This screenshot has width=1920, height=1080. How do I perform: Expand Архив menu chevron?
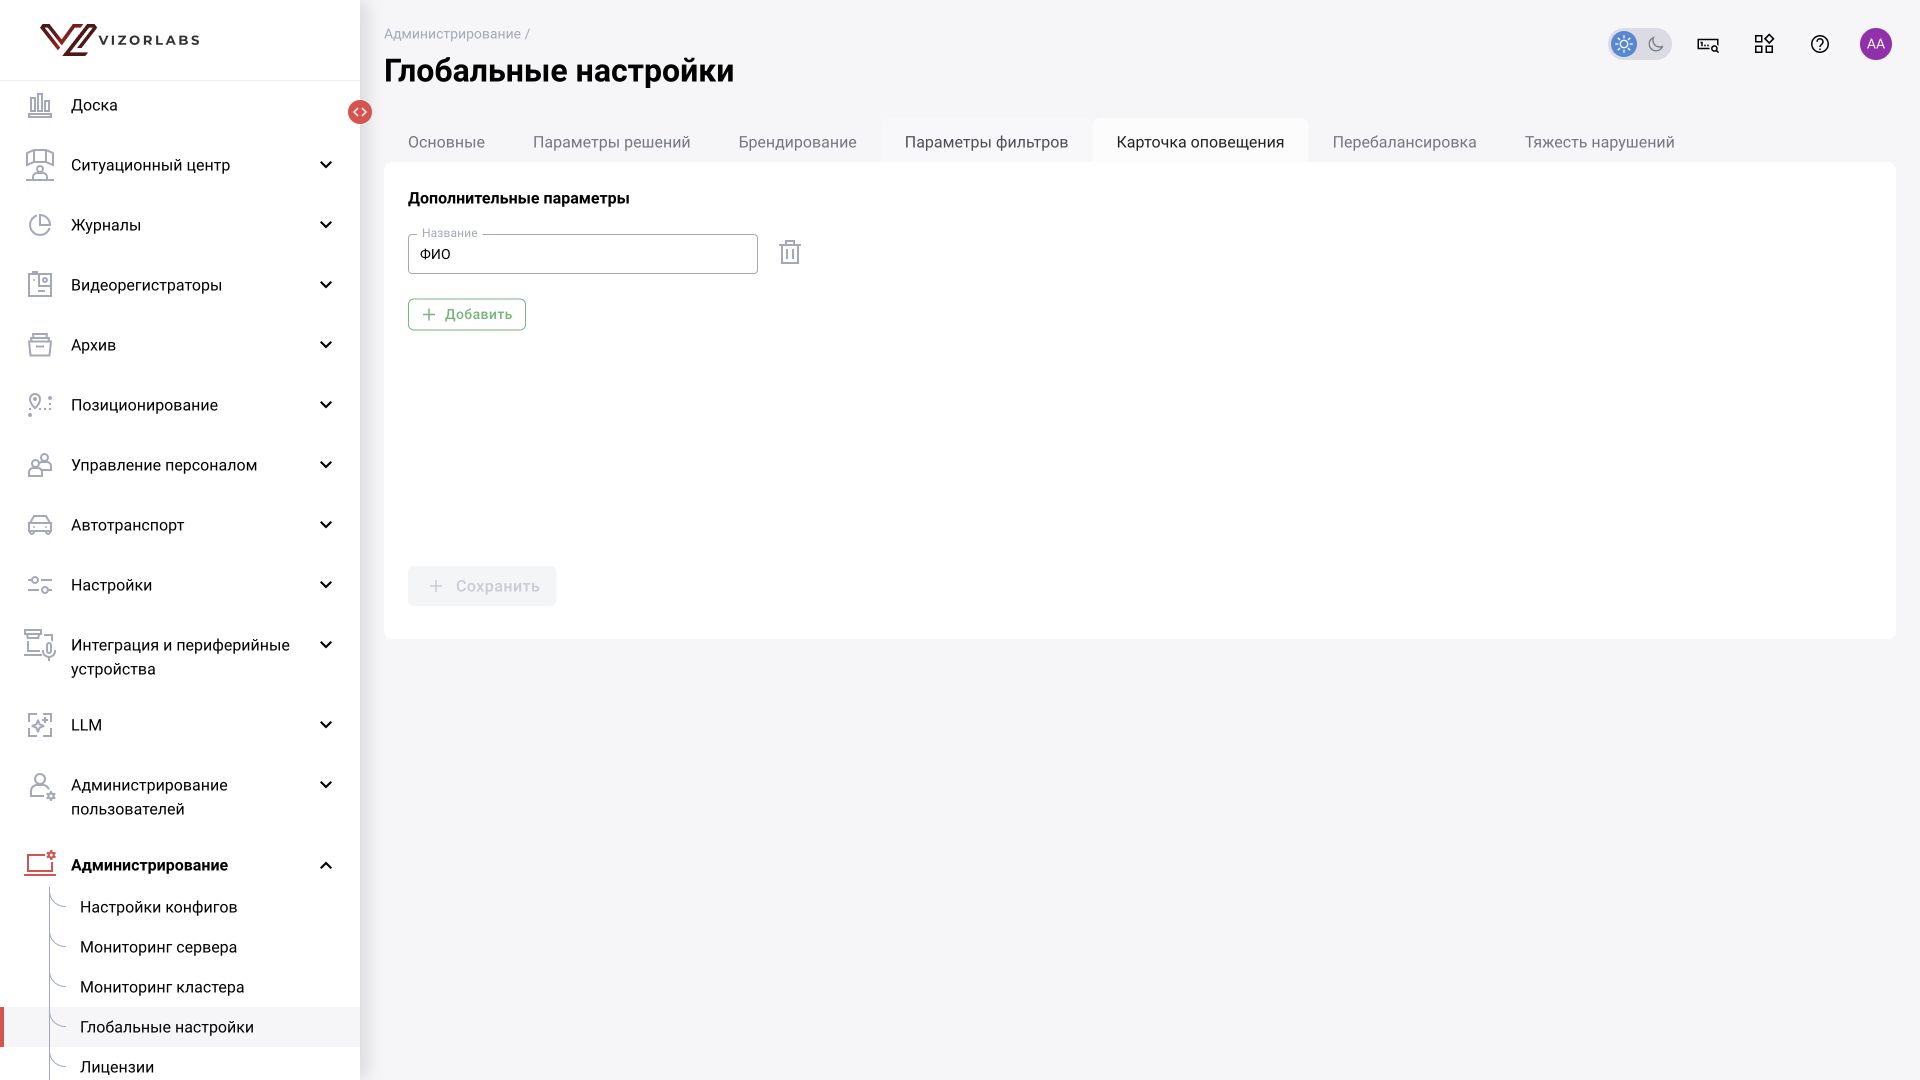click(326, 345)
